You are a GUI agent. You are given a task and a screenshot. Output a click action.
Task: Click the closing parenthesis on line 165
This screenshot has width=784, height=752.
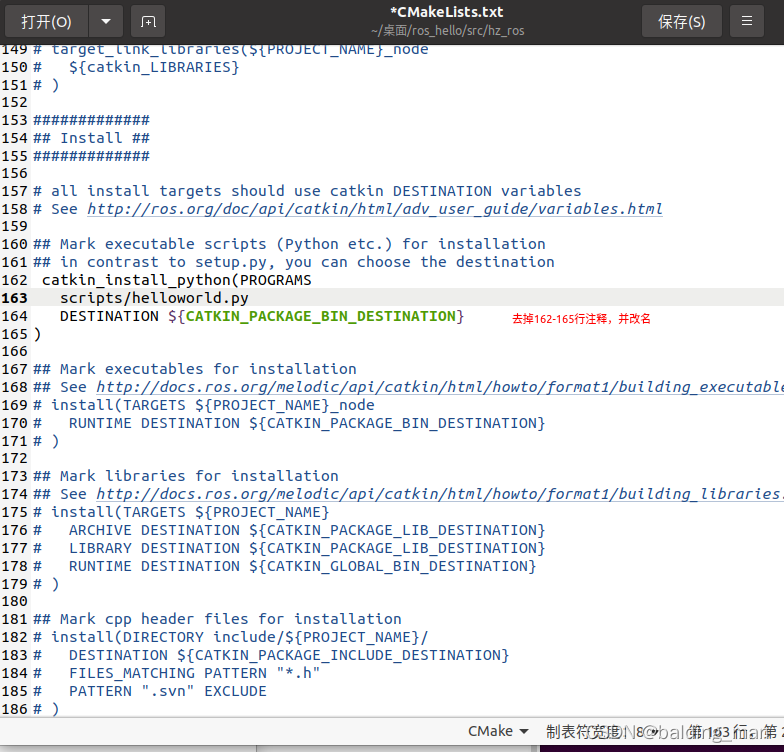click(x=37, y=334)
